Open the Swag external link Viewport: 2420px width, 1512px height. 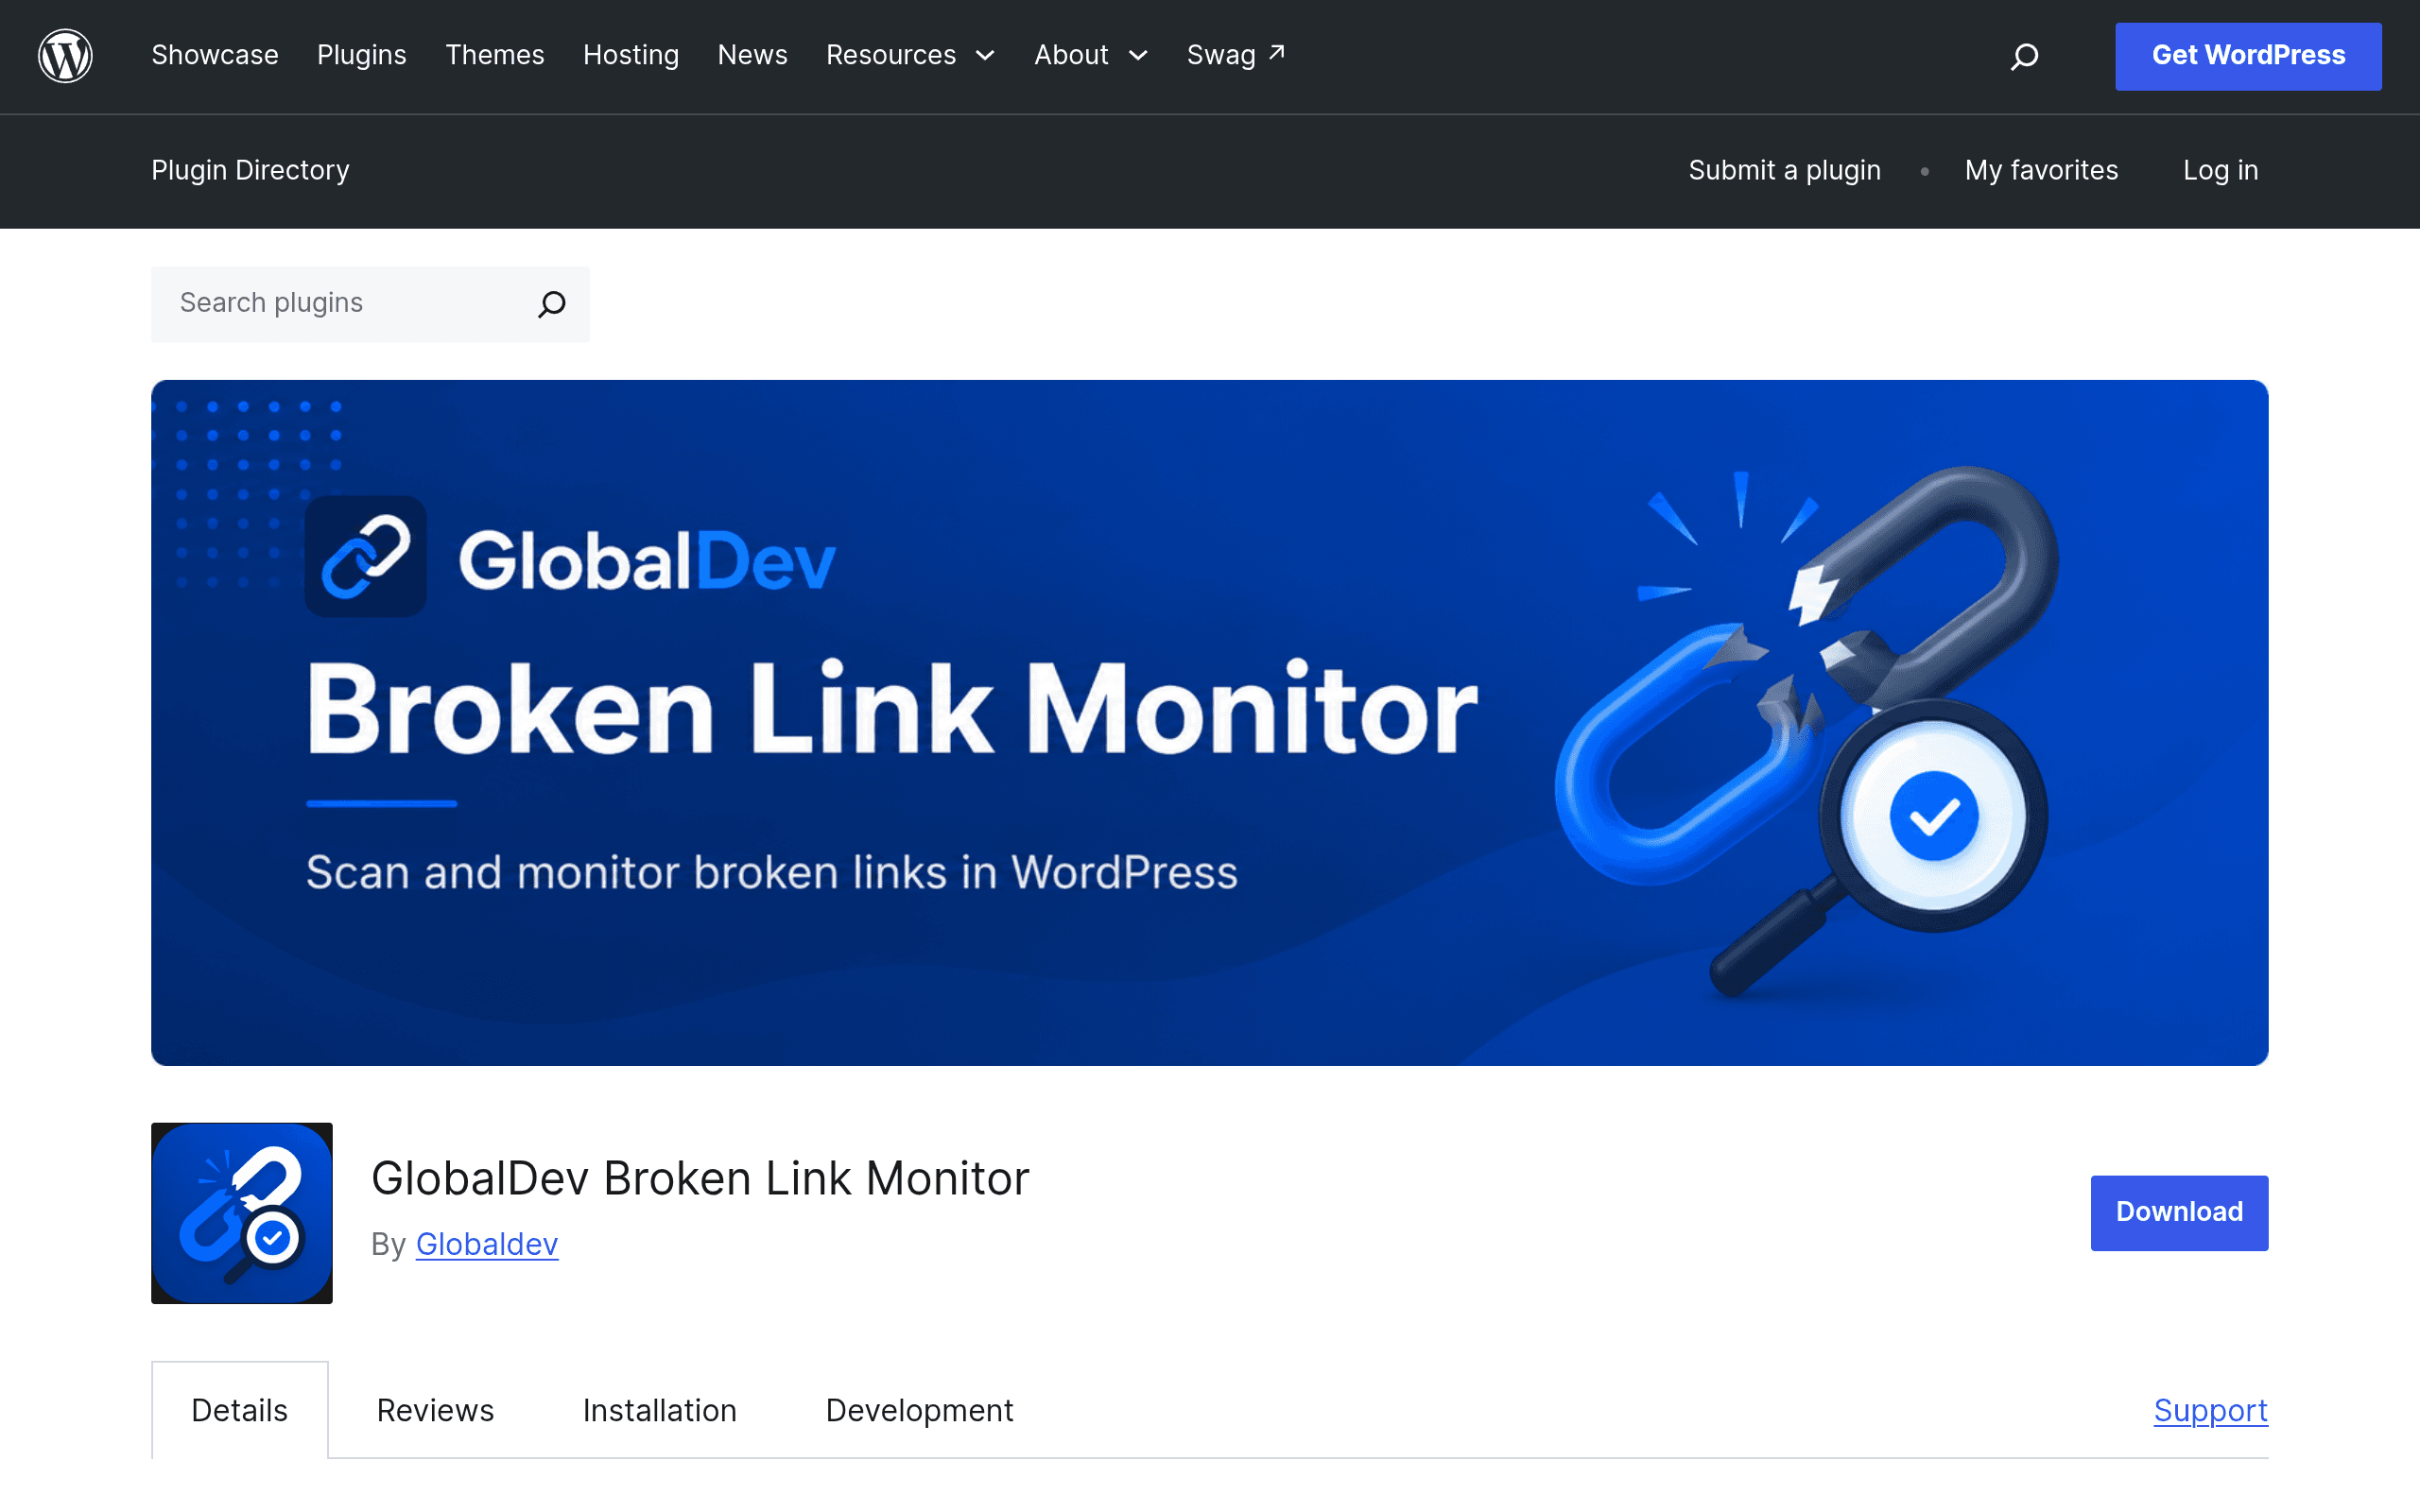pos(1236,56)
